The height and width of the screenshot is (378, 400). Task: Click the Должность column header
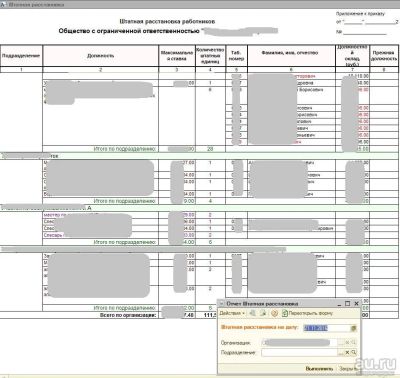(x=101, y=56)
